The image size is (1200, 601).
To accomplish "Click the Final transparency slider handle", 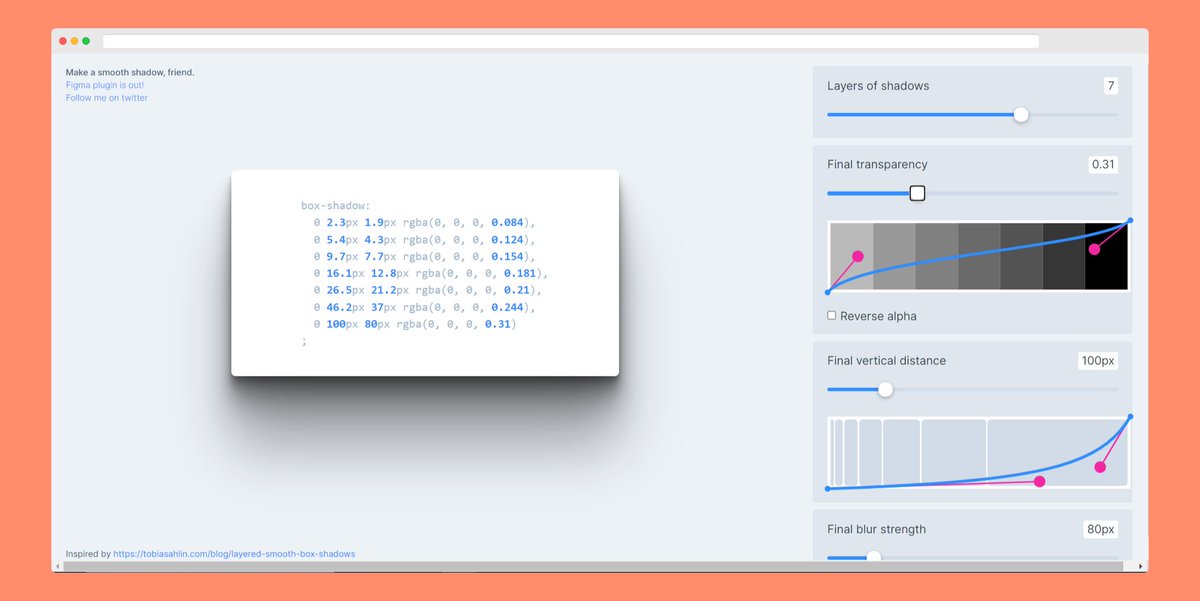I will coord(917,192).
